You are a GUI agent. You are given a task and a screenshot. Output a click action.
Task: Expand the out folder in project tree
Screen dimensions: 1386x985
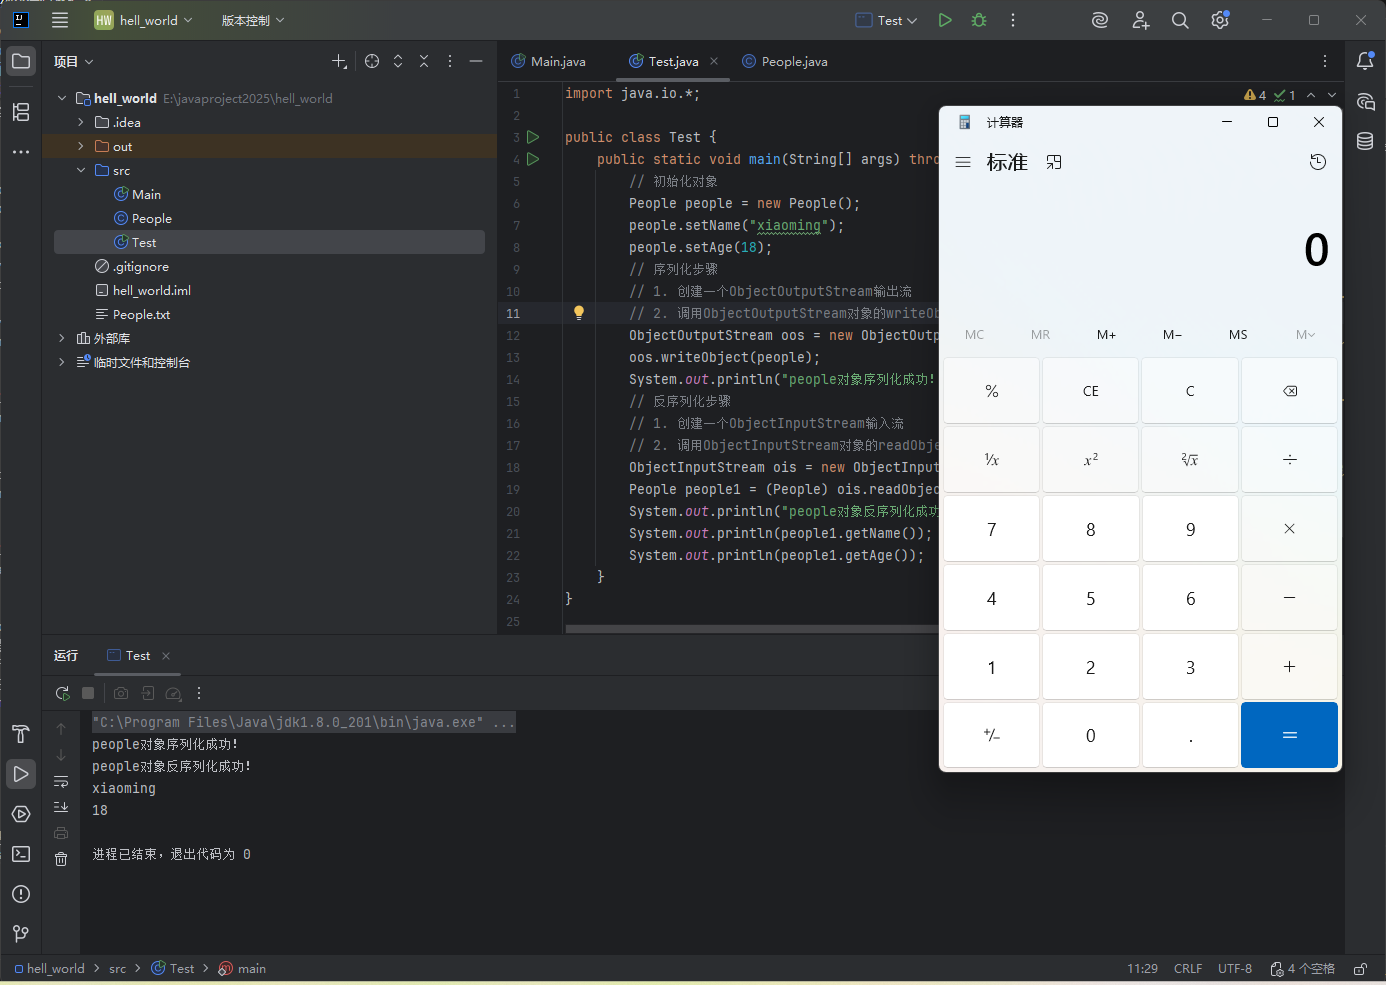pos(81,146)
